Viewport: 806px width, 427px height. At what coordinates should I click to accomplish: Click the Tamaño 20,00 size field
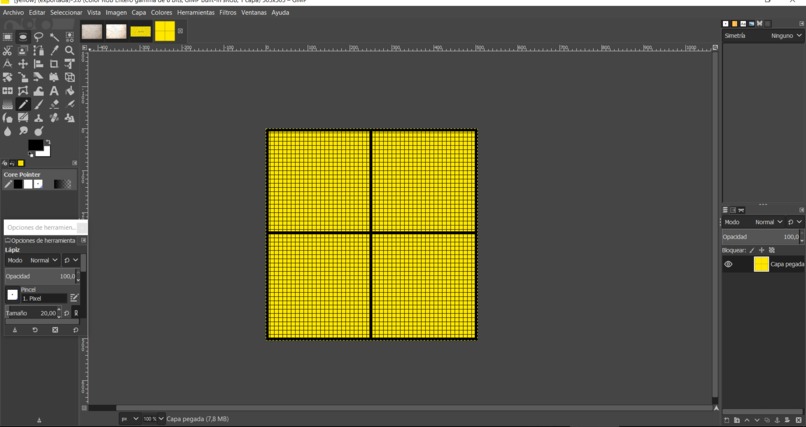point(31,313)
